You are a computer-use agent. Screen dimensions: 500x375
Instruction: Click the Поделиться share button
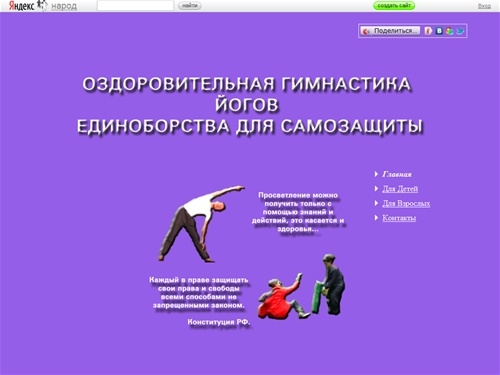390,31
